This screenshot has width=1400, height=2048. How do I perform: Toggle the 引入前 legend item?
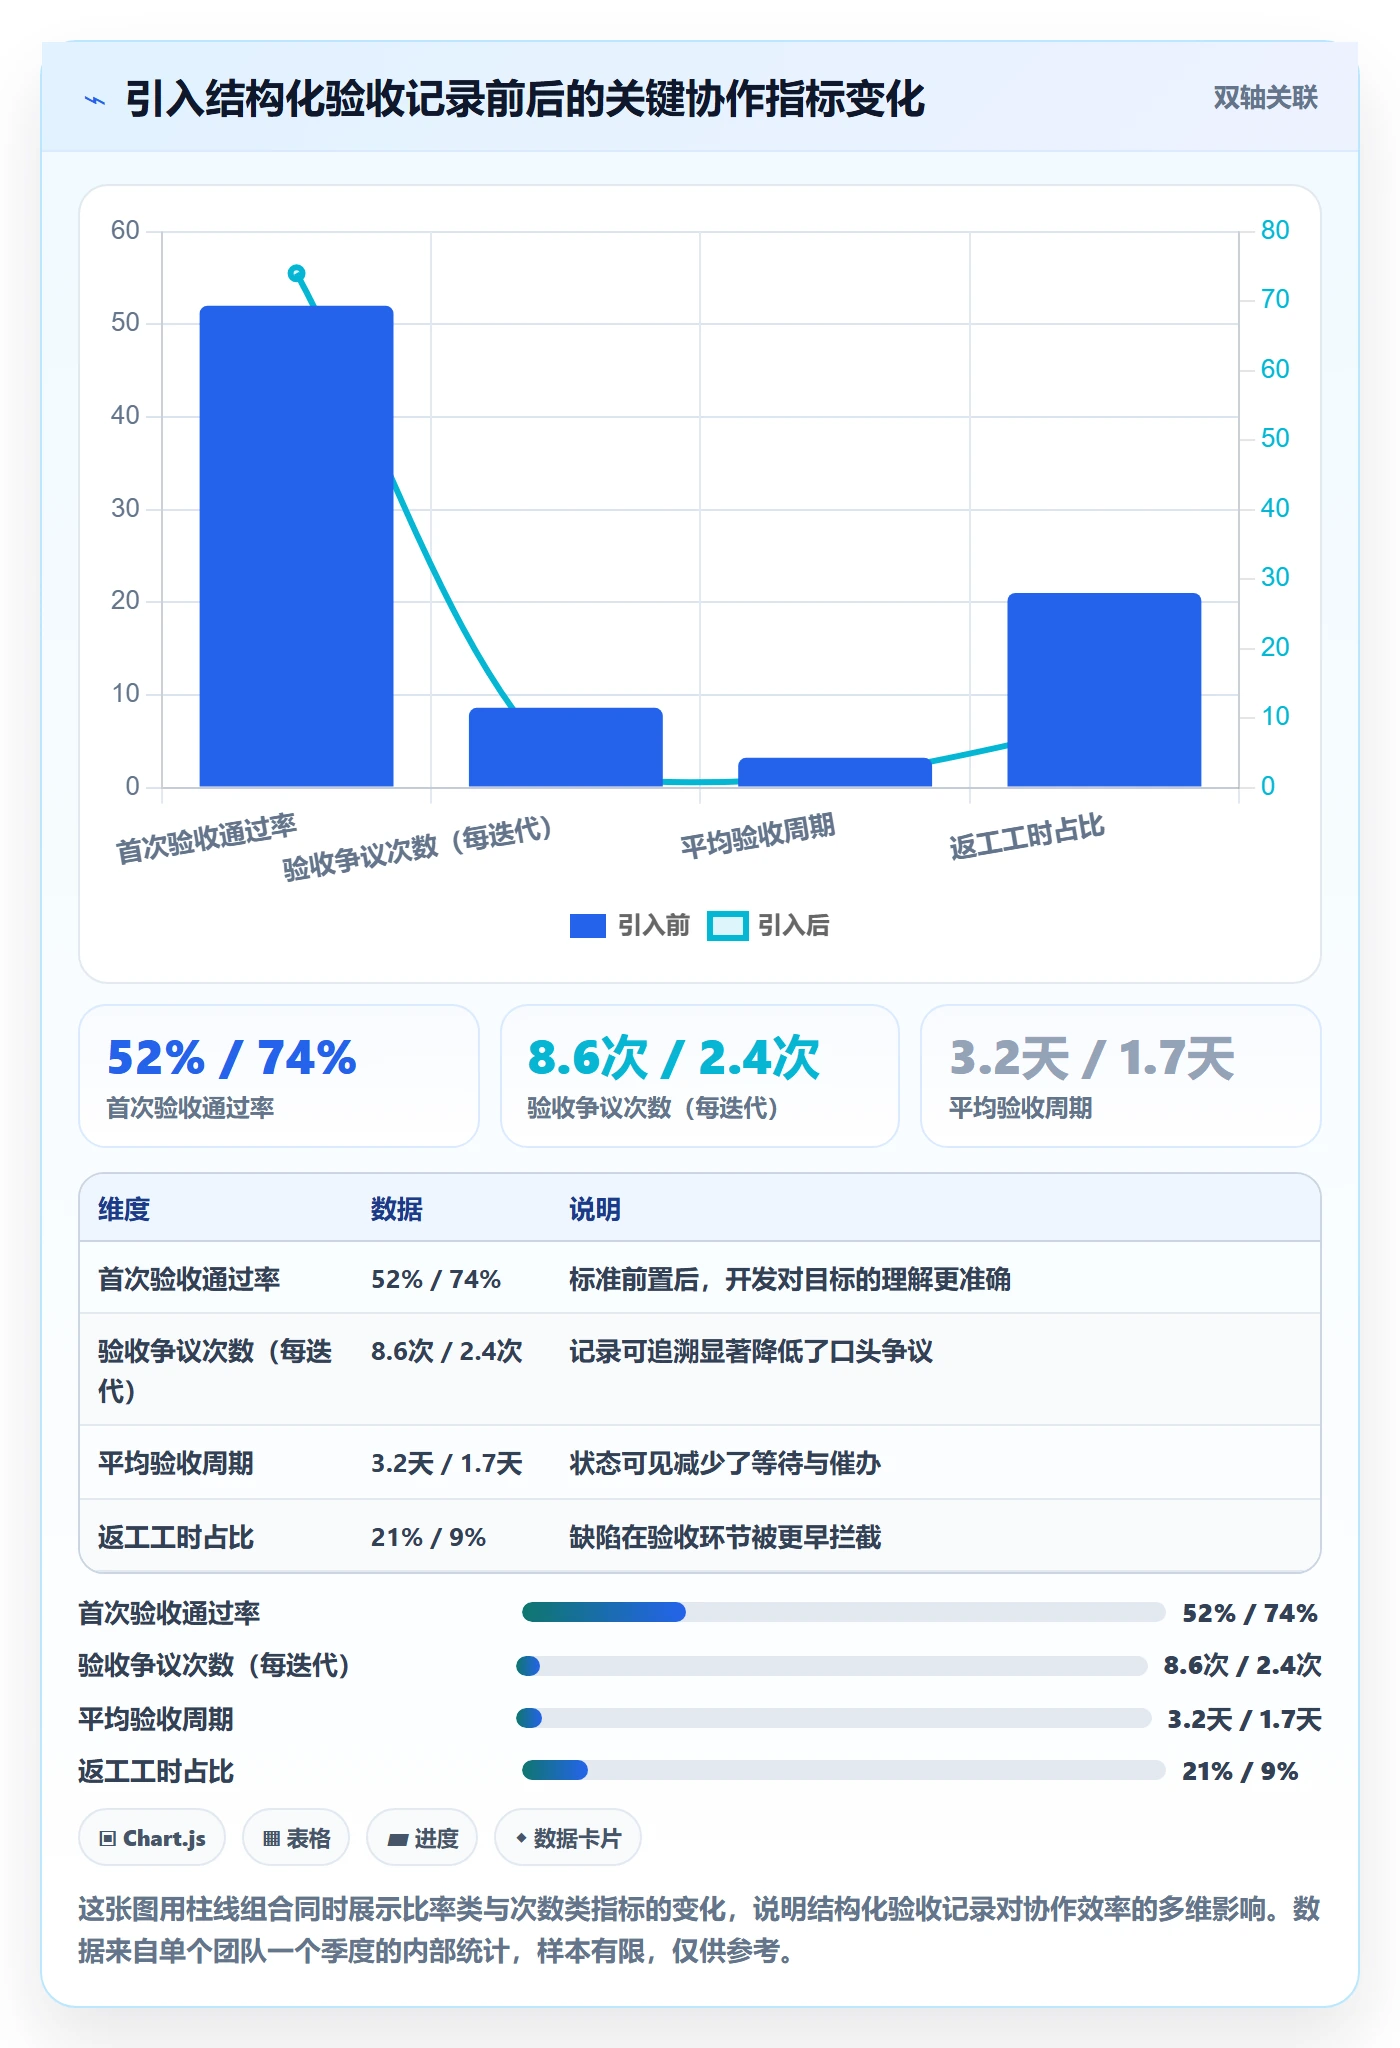pyautogui.click(x=630, y=925)
